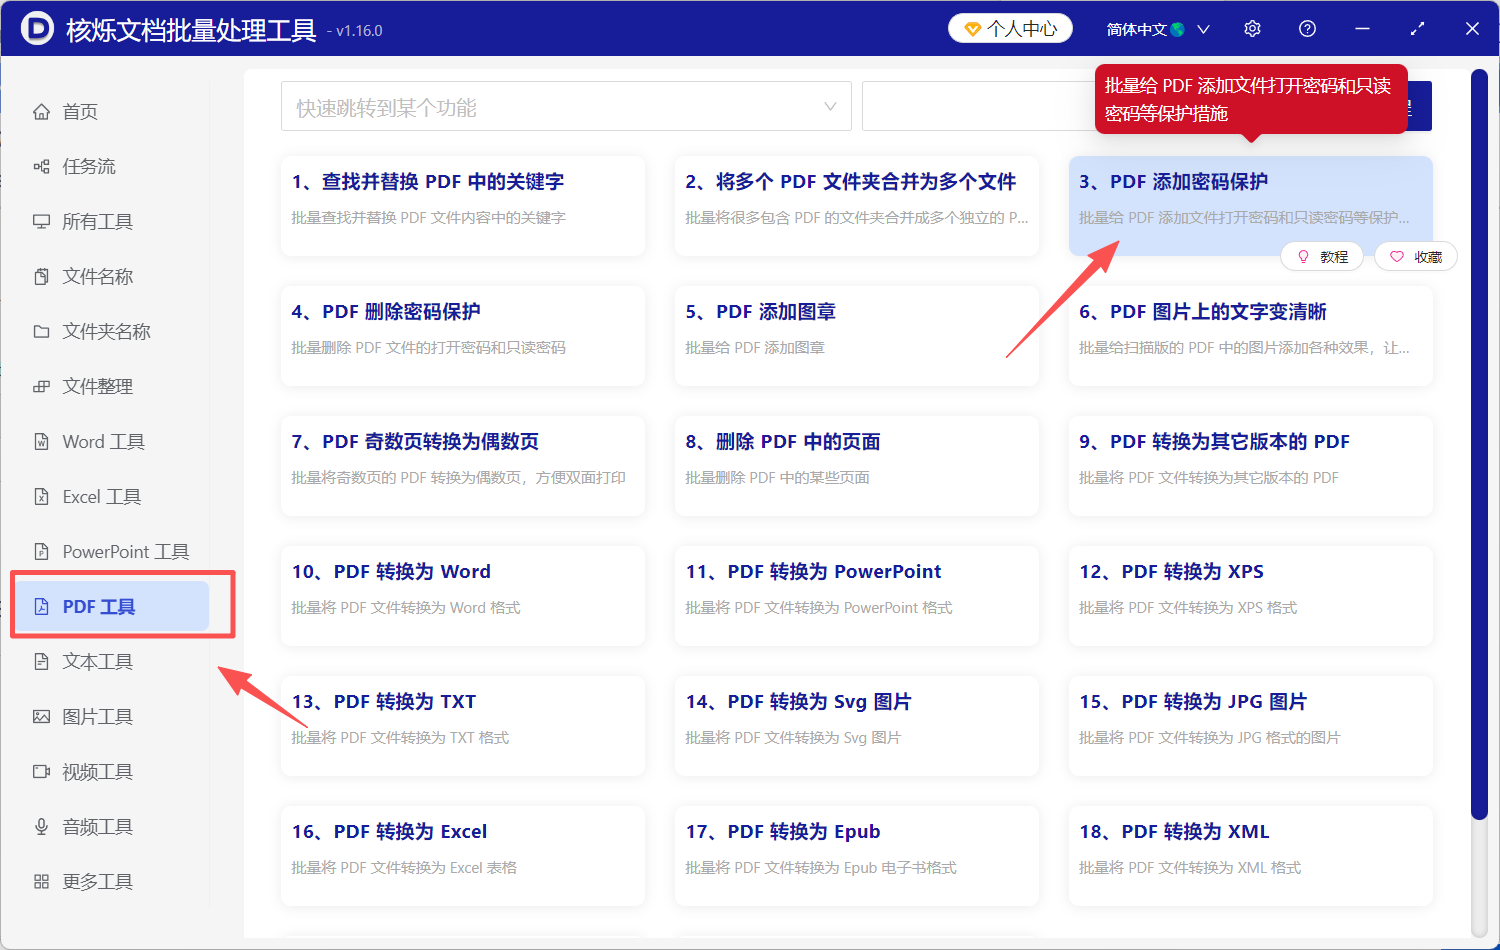Image resolution: width=1500 pixels, height=950 pixels.
Task: Open the settings gear icon
Action: click(1252, 29)
